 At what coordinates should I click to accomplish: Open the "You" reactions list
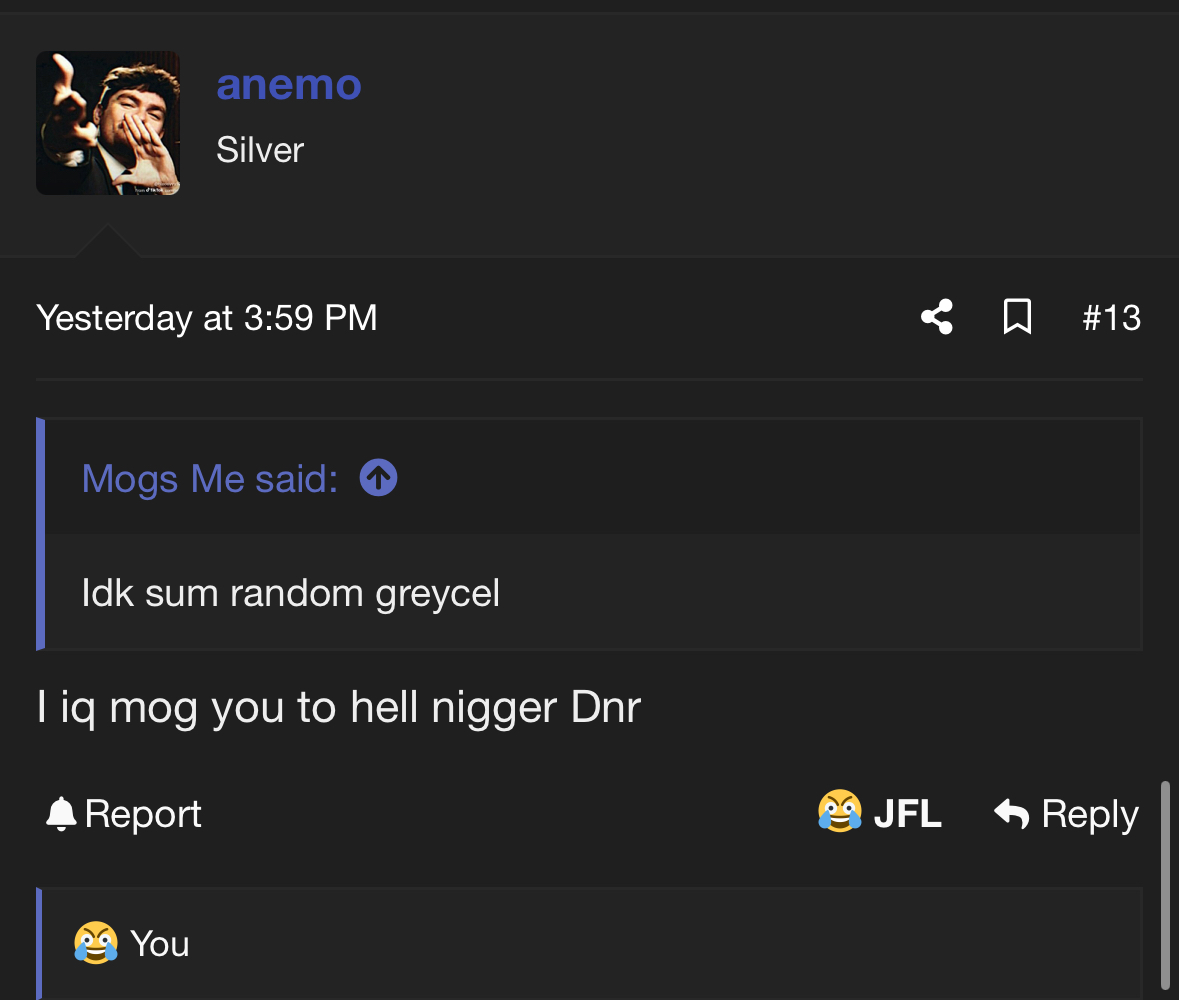point(160,943)
